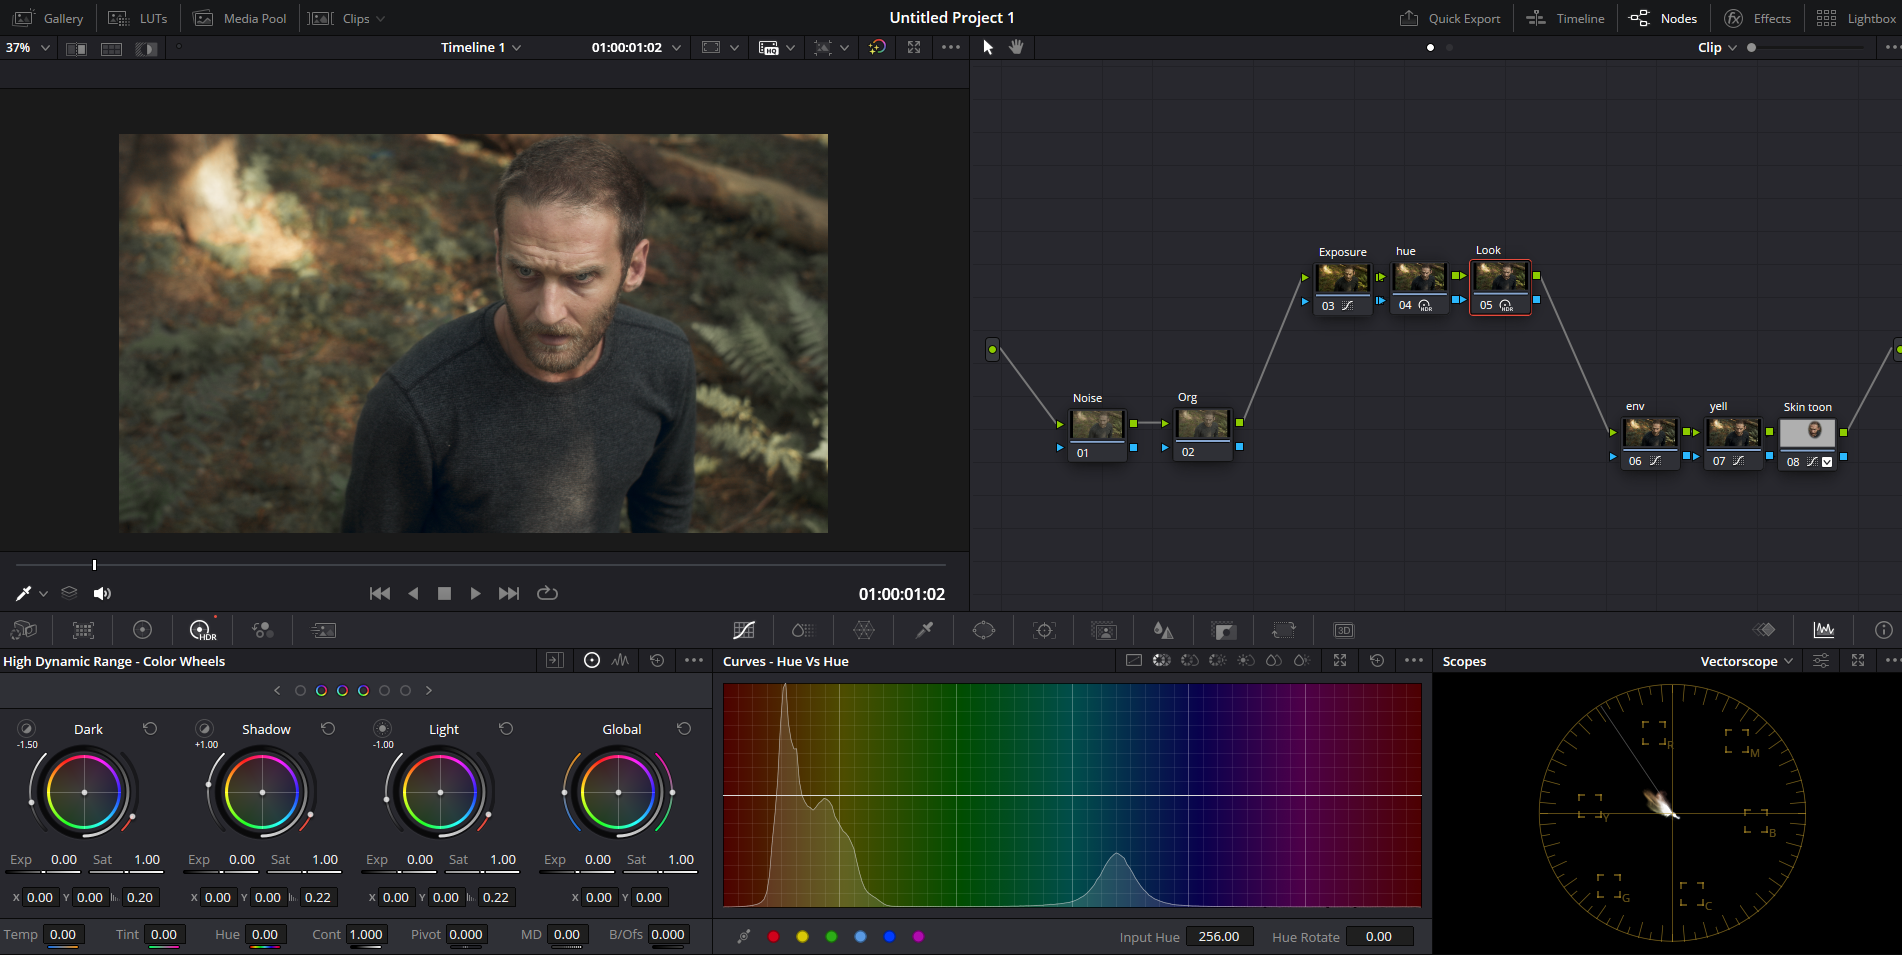Image resolution: width=1902 pixels, height=955 pixels.
Task: Expand the Clips dropdown arrow
Action: tap(381, 19)
